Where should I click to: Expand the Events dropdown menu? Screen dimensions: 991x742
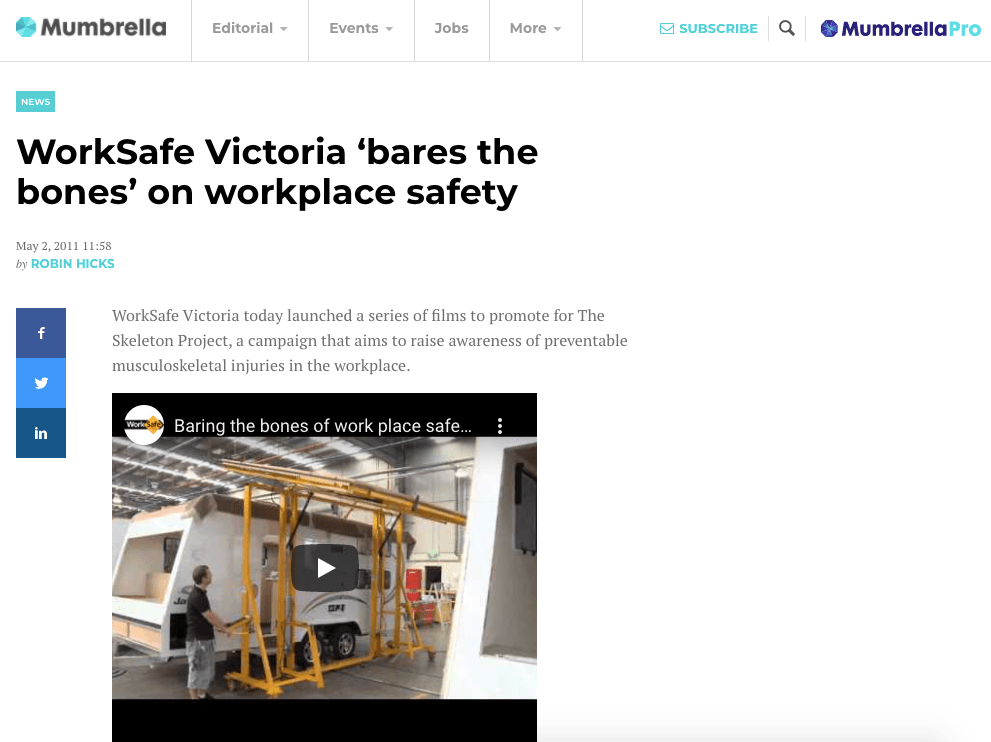361,29
